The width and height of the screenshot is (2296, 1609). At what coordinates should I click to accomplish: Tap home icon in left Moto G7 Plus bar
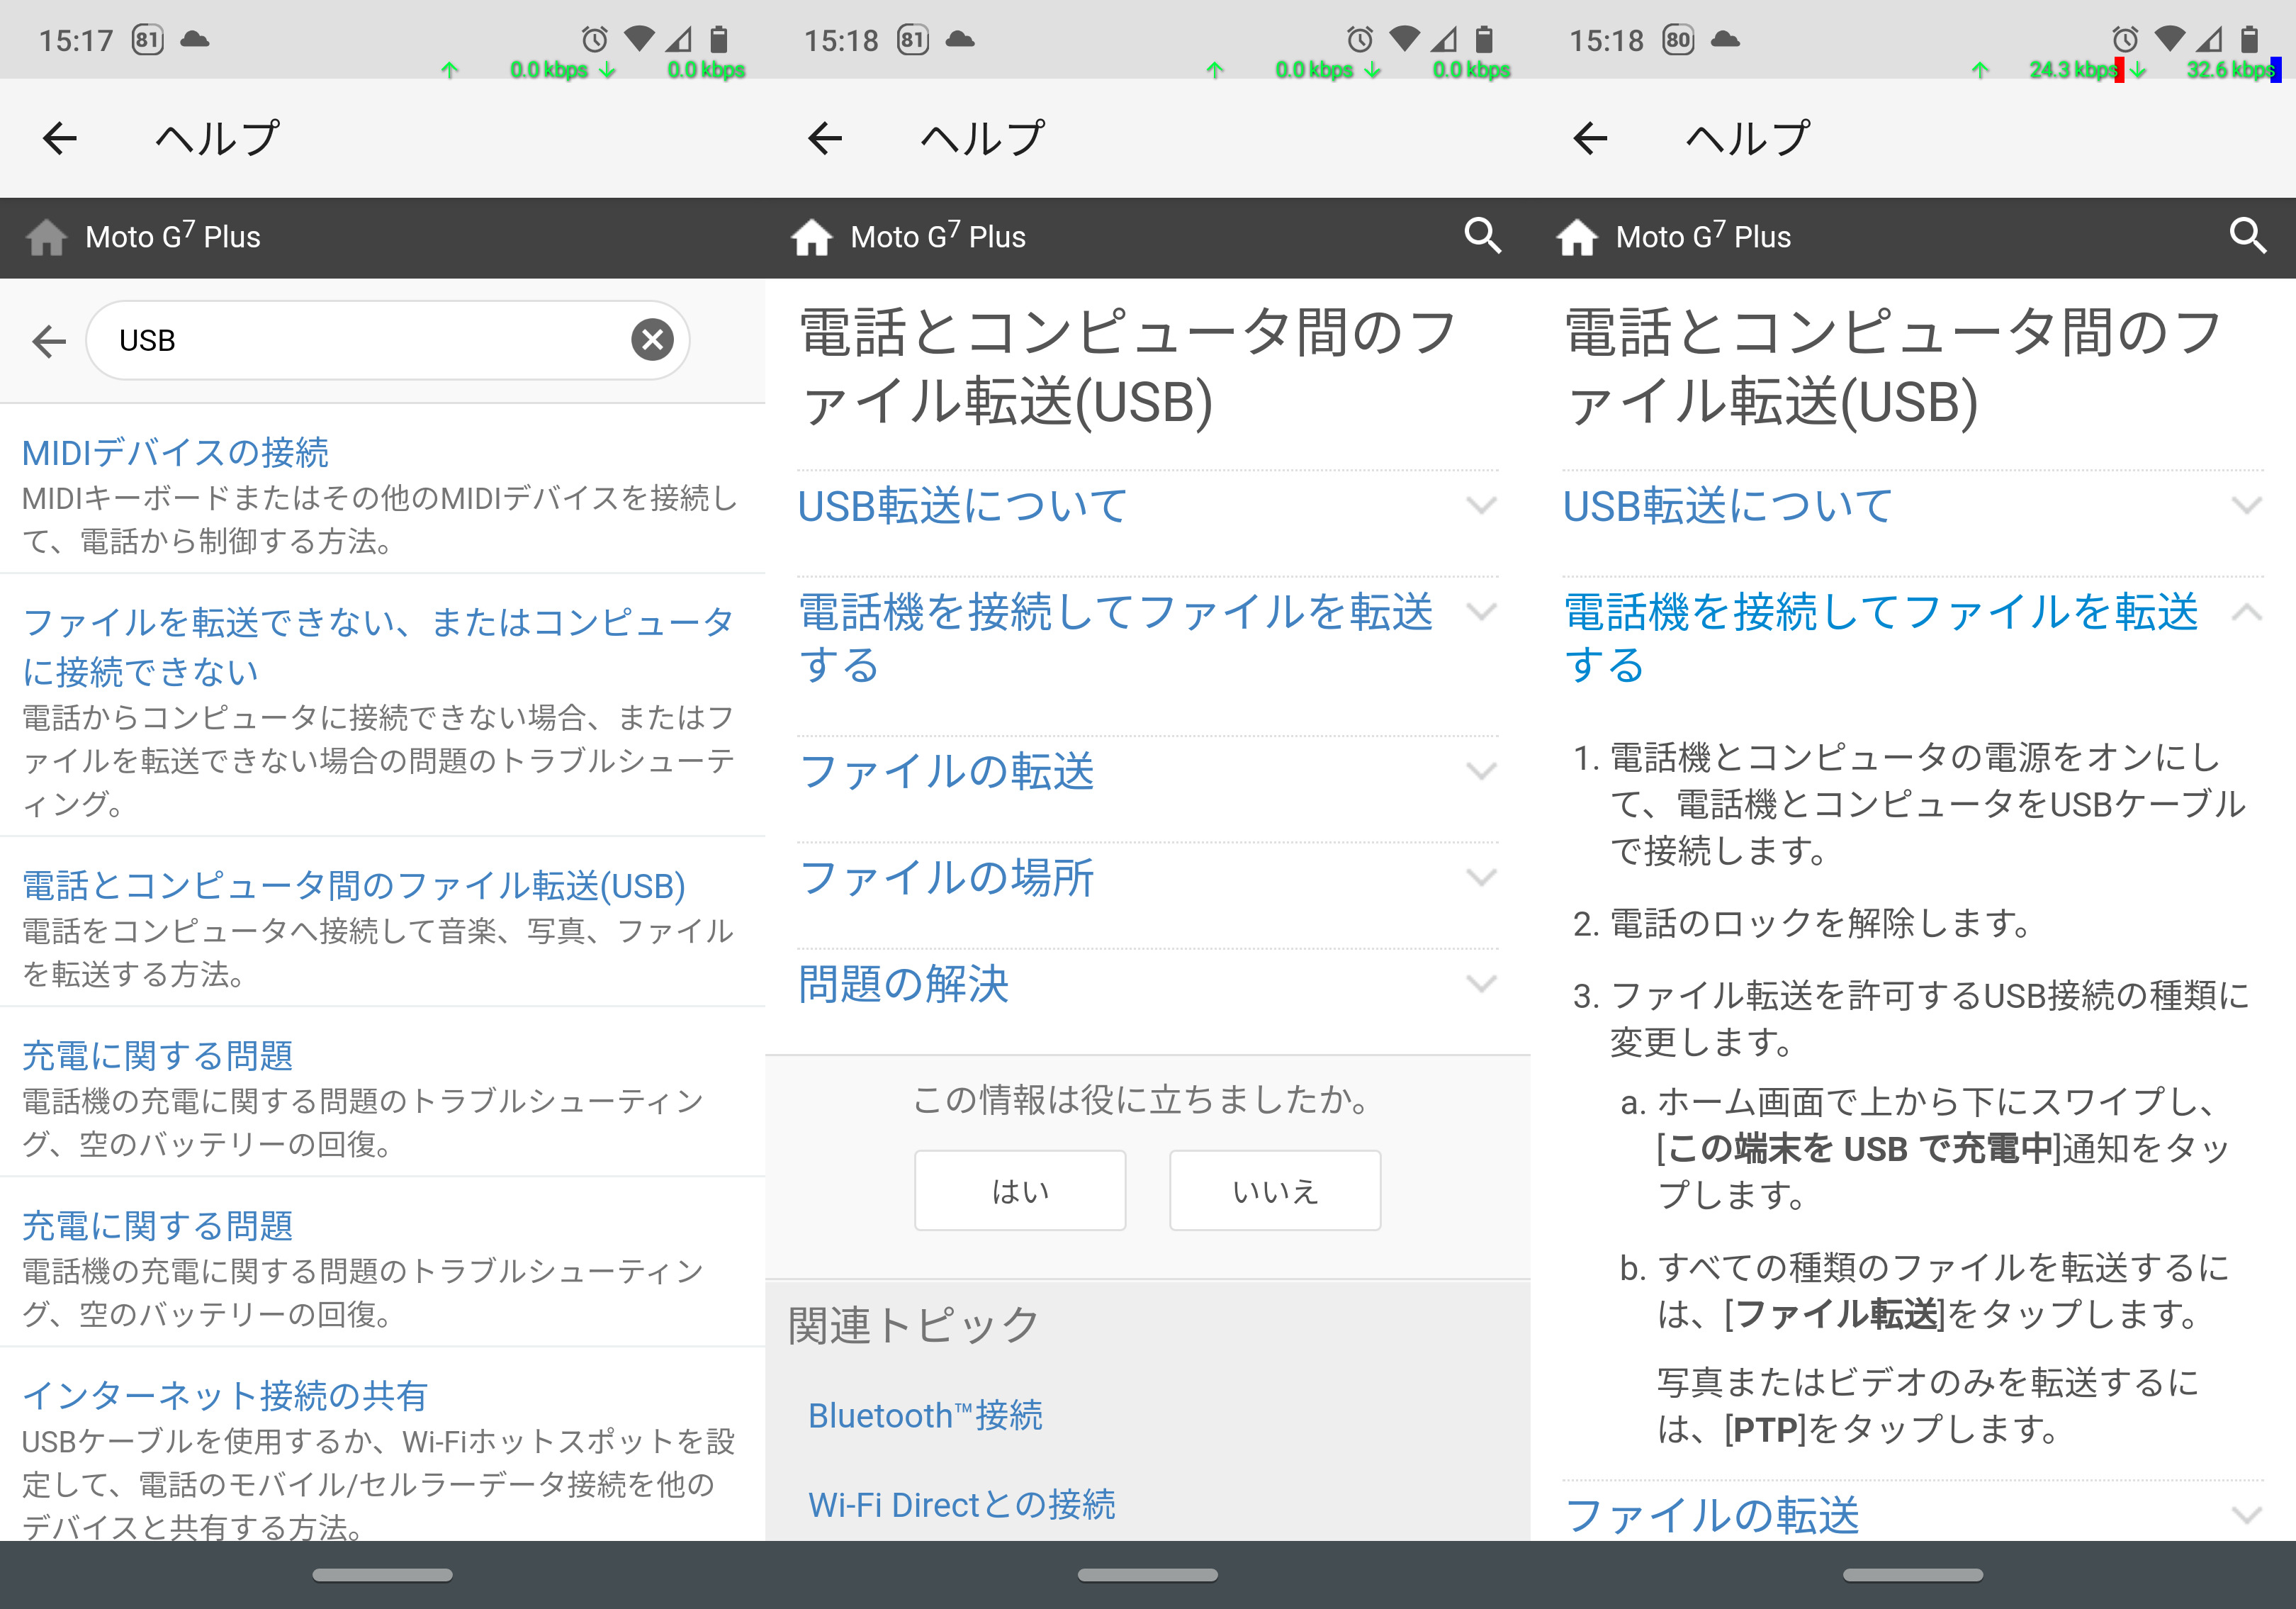[x=46, y=237]
